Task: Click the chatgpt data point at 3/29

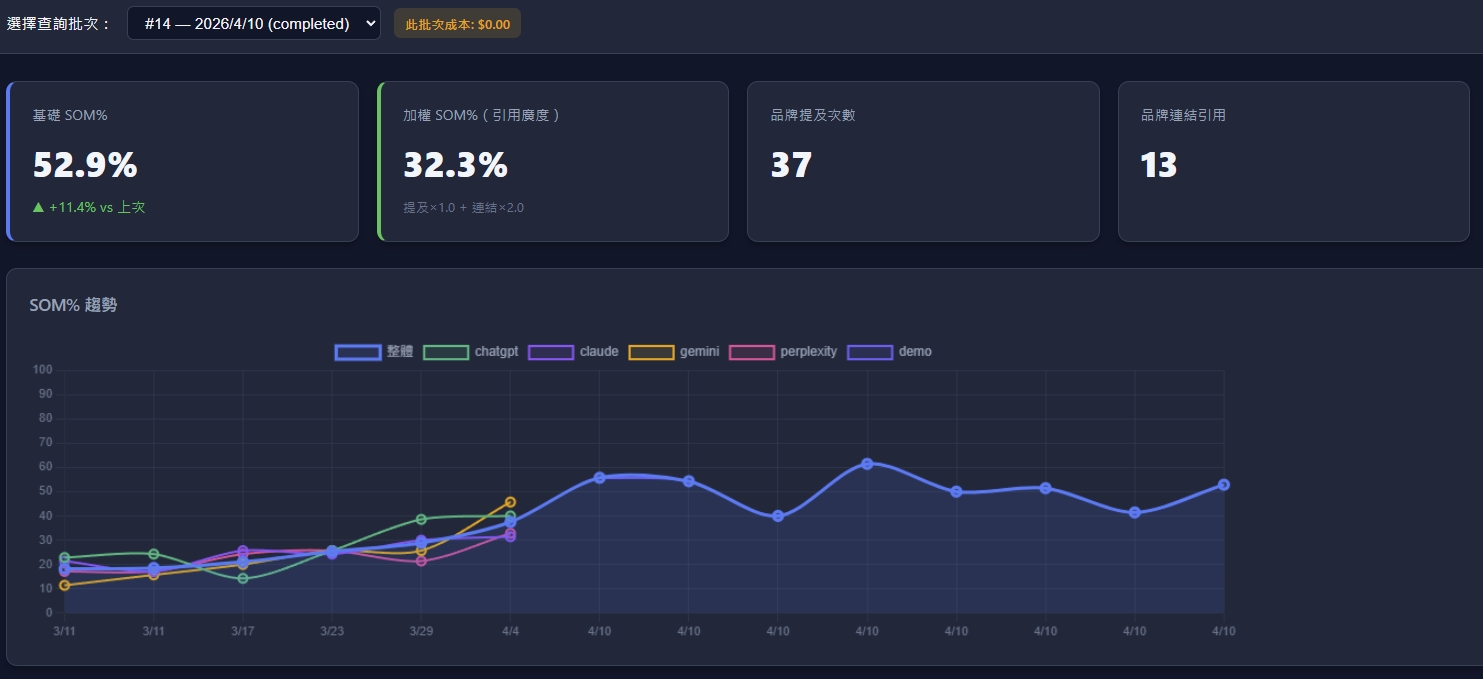Action: click(x=421, y=519)
